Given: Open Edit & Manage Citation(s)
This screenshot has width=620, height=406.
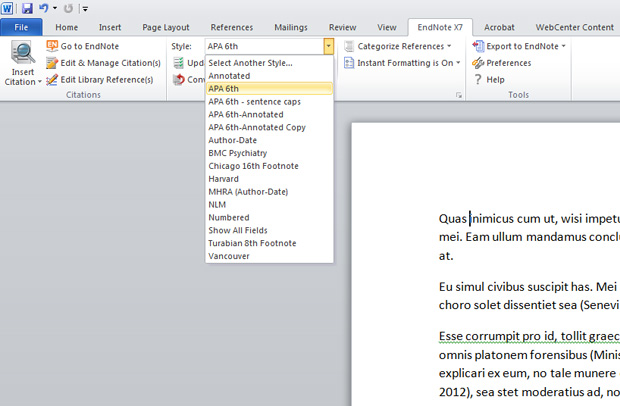Looking at the screenshot, I should click(x=104, y=63).
